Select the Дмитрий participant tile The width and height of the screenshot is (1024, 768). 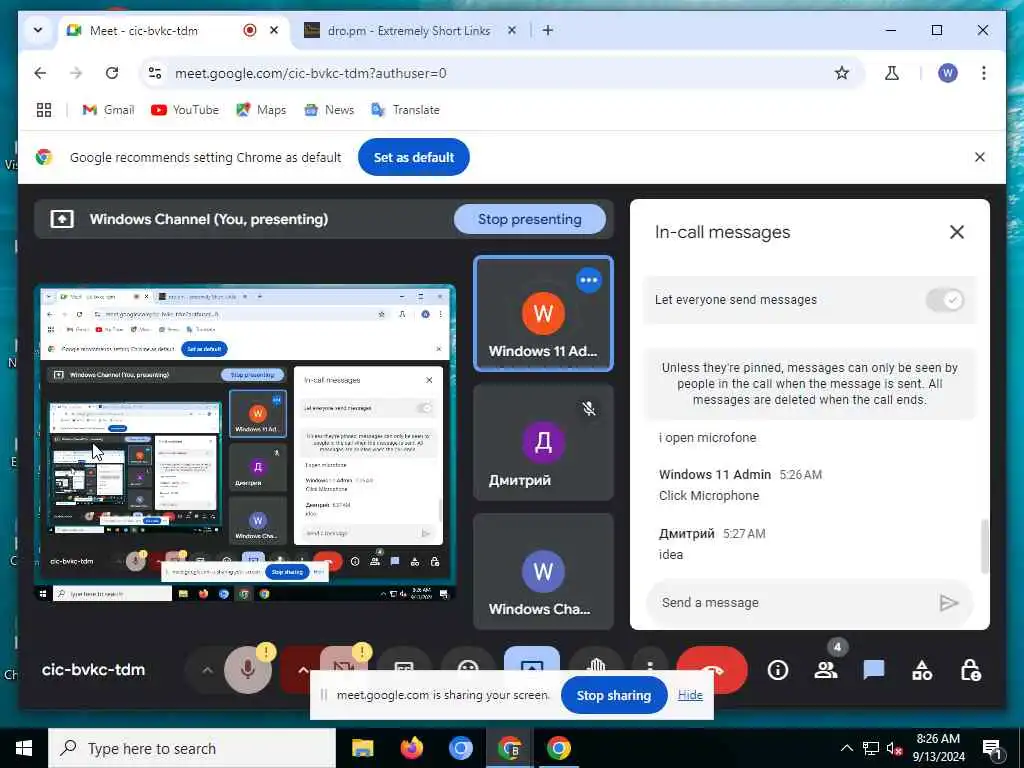coord(543,442)
